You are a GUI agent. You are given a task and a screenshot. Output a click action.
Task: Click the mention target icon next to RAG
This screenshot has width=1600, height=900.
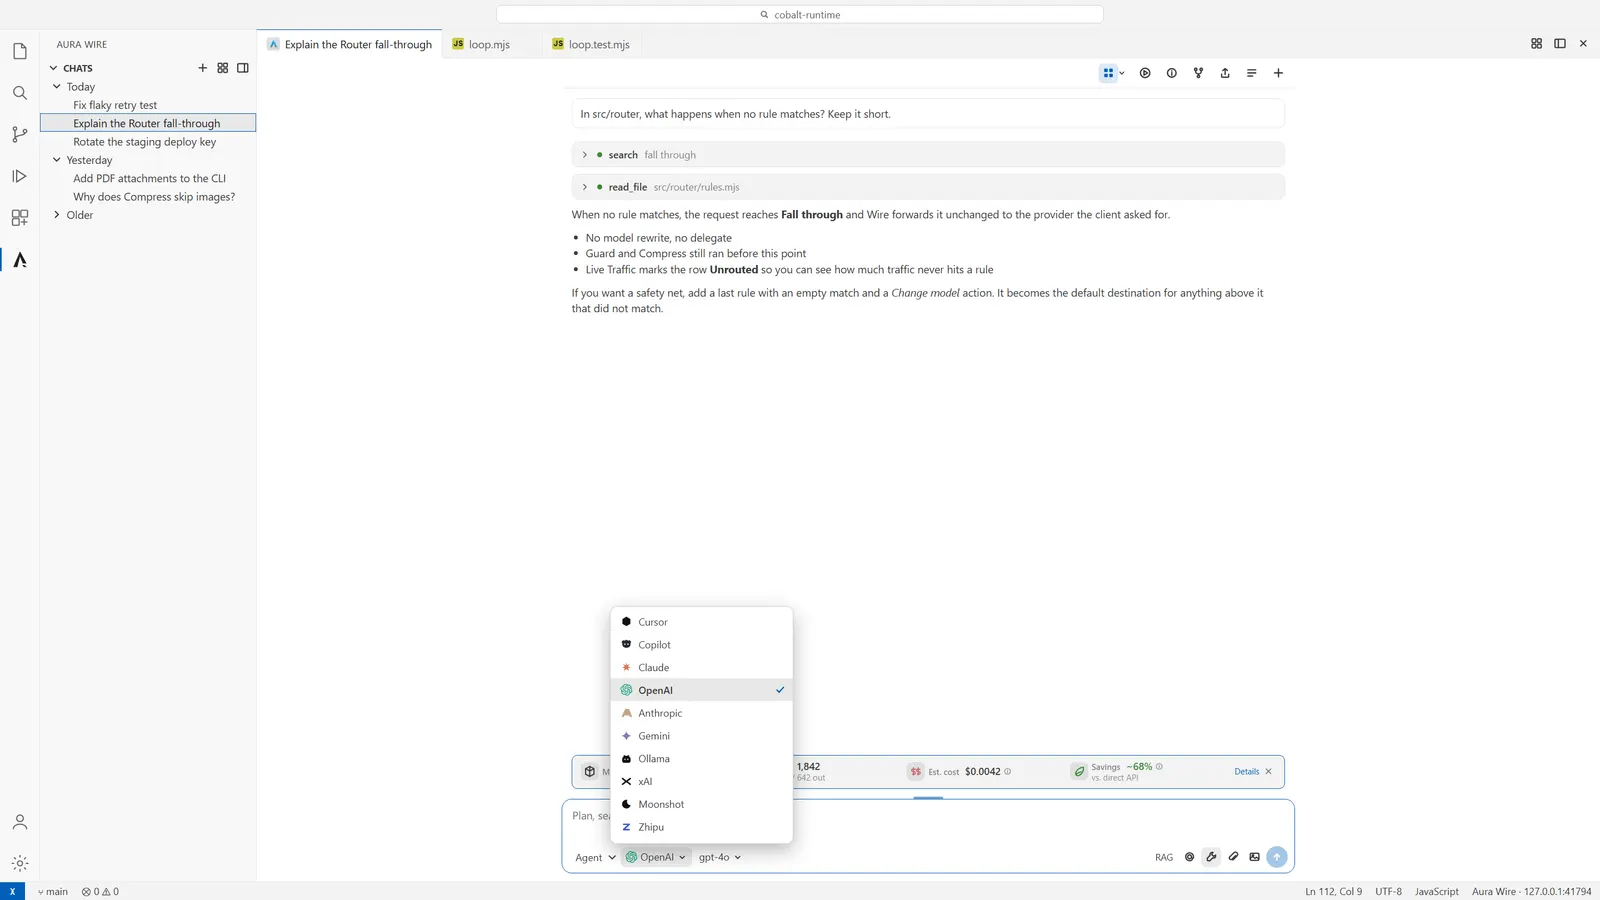tap(1189, 857)
